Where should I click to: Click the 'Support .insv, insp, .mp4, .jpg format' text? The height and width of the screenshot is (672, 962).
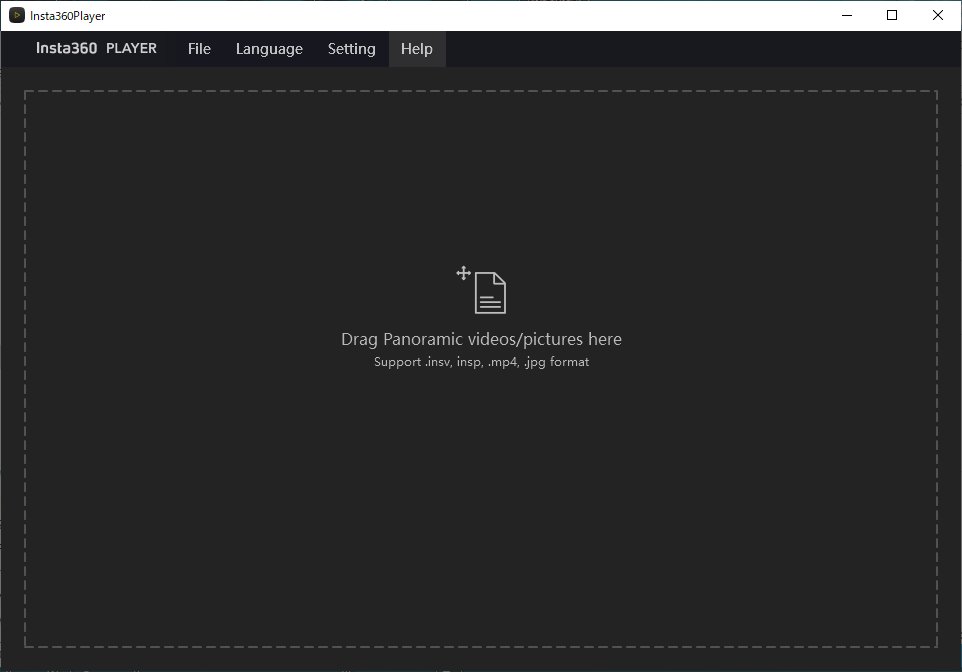point(481,362)
